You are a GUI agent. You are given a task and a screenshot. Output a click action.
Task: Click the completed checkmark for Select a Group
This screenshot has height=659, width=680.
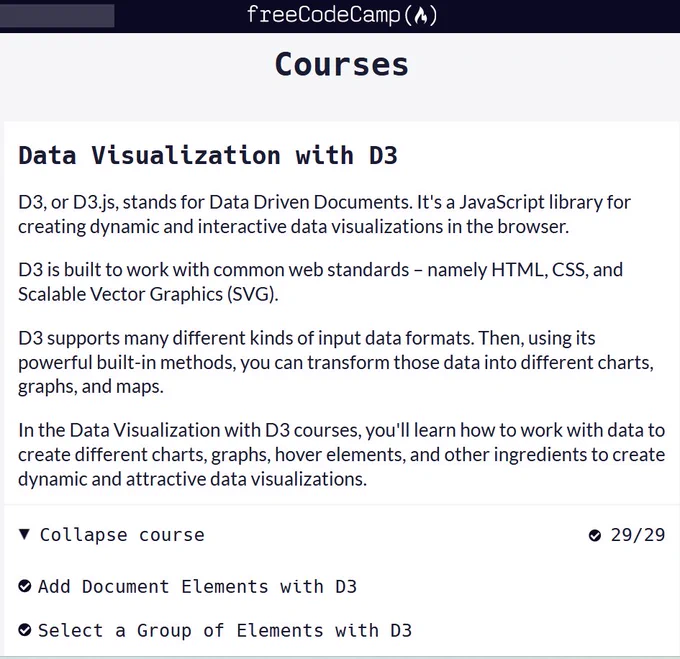[25, 630]
